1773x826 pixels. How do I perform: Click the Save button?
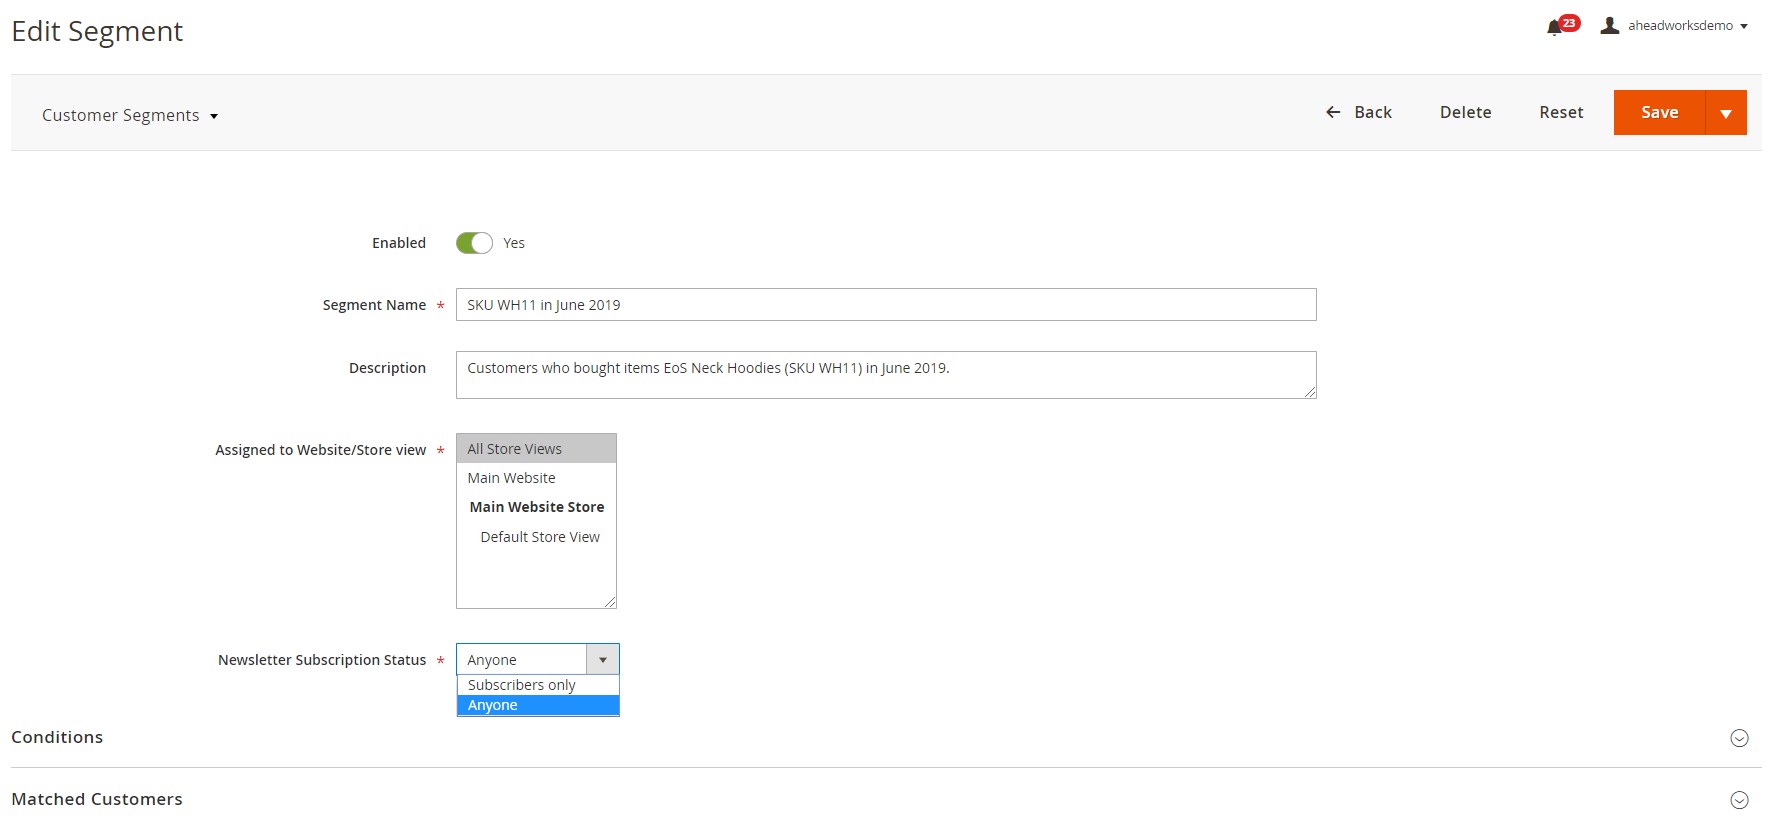(1659, 113)
